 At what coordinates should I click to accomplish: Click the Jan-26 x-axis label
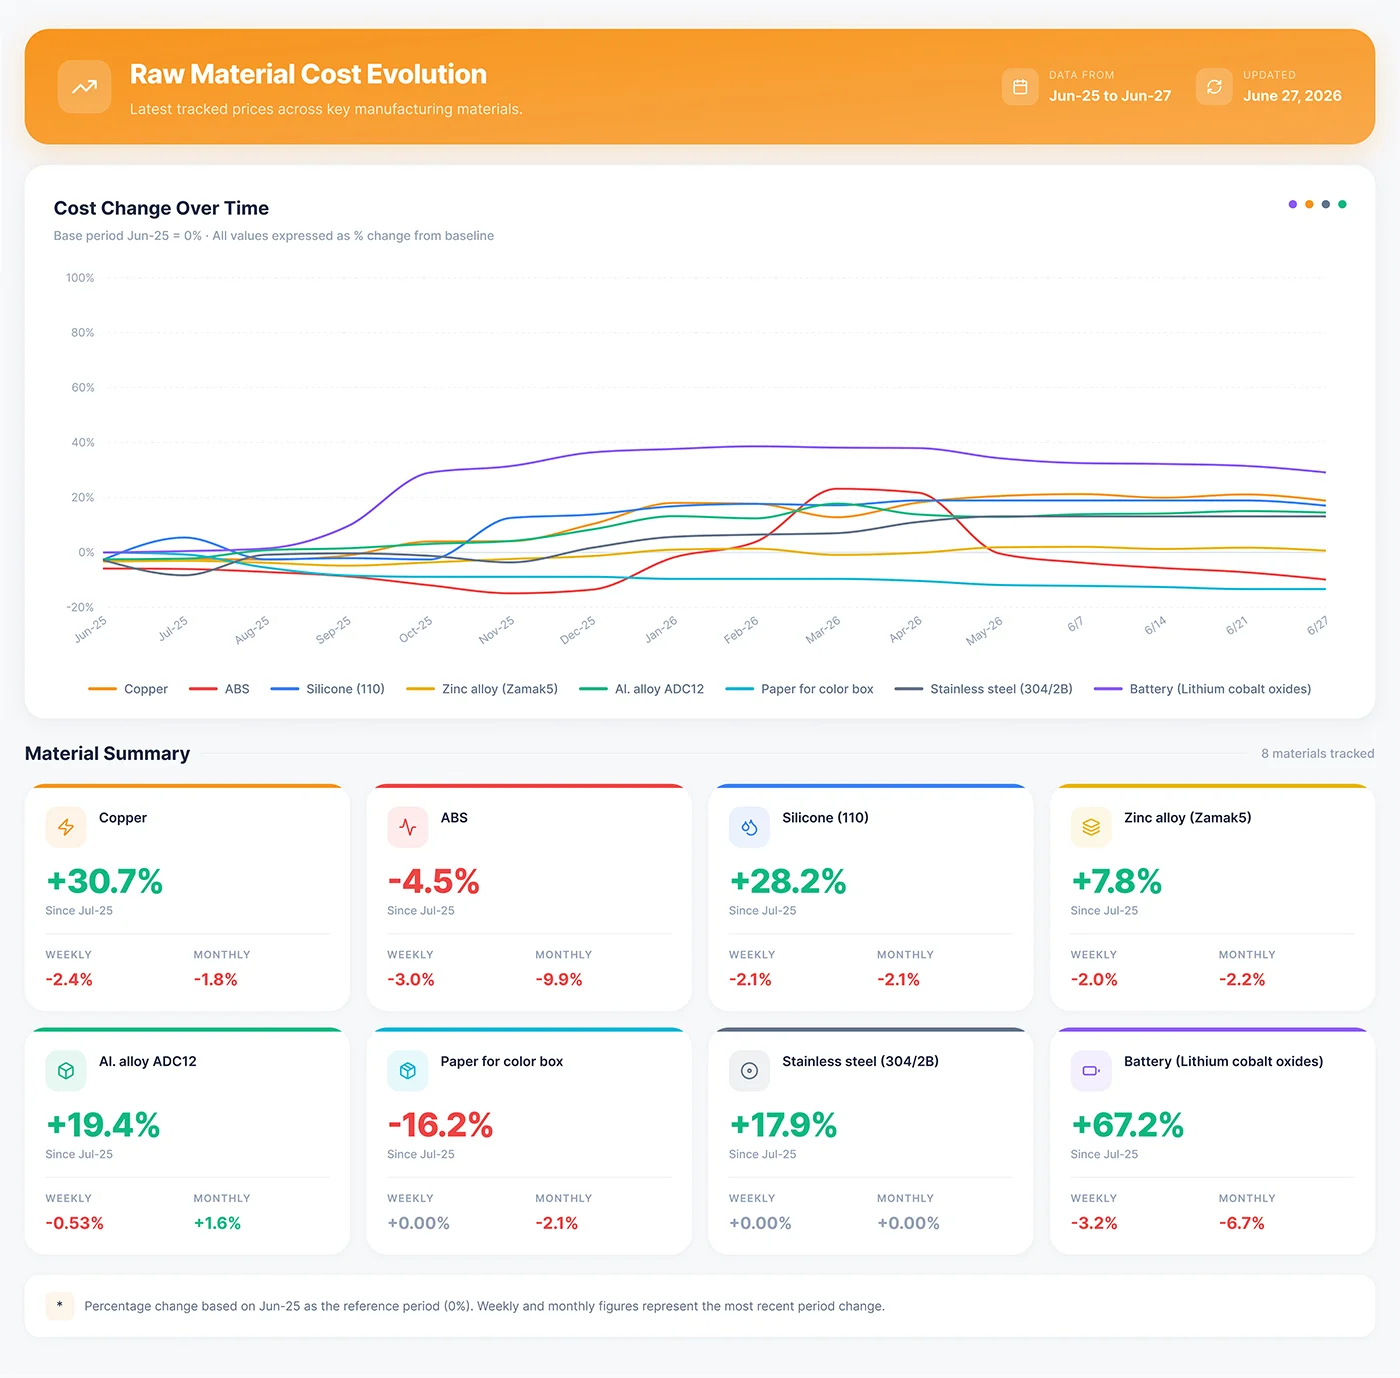pos(661,629)
